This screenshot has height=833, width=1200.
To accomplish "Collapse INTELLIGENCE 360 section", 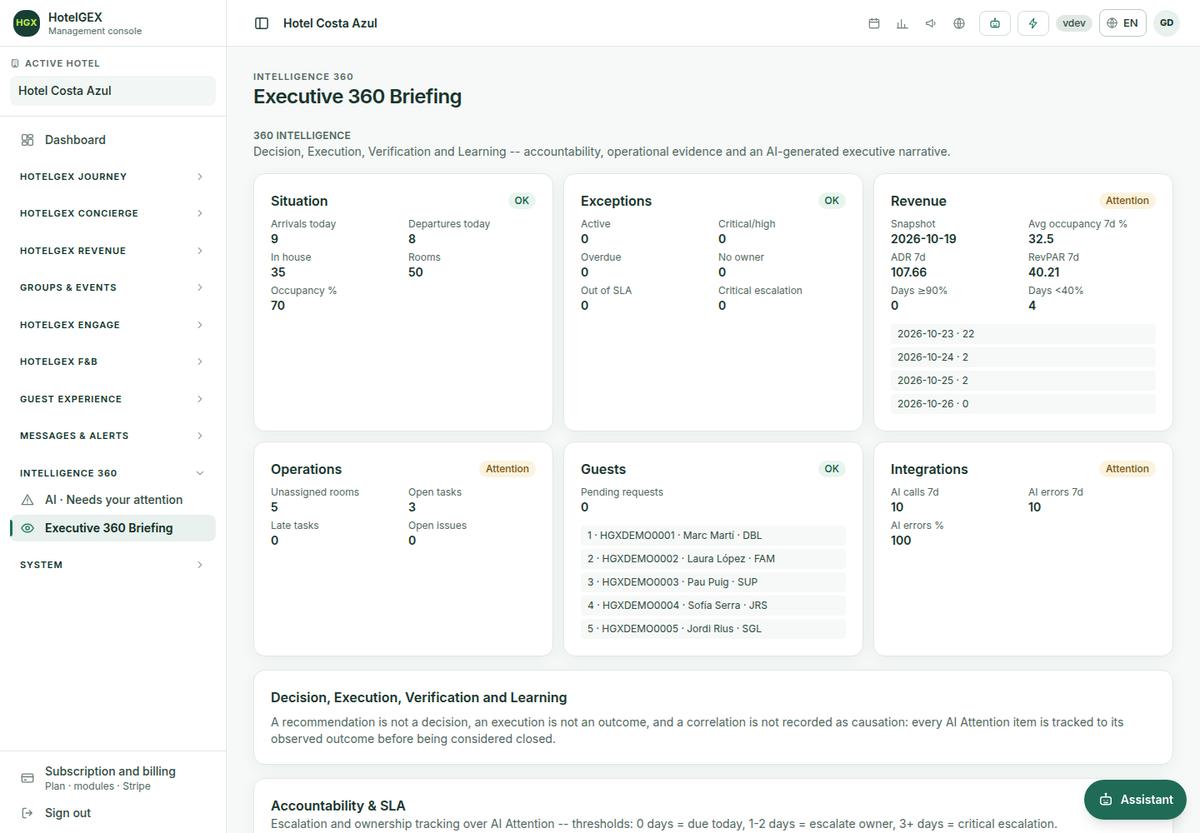I will click(x=113, y=473).
